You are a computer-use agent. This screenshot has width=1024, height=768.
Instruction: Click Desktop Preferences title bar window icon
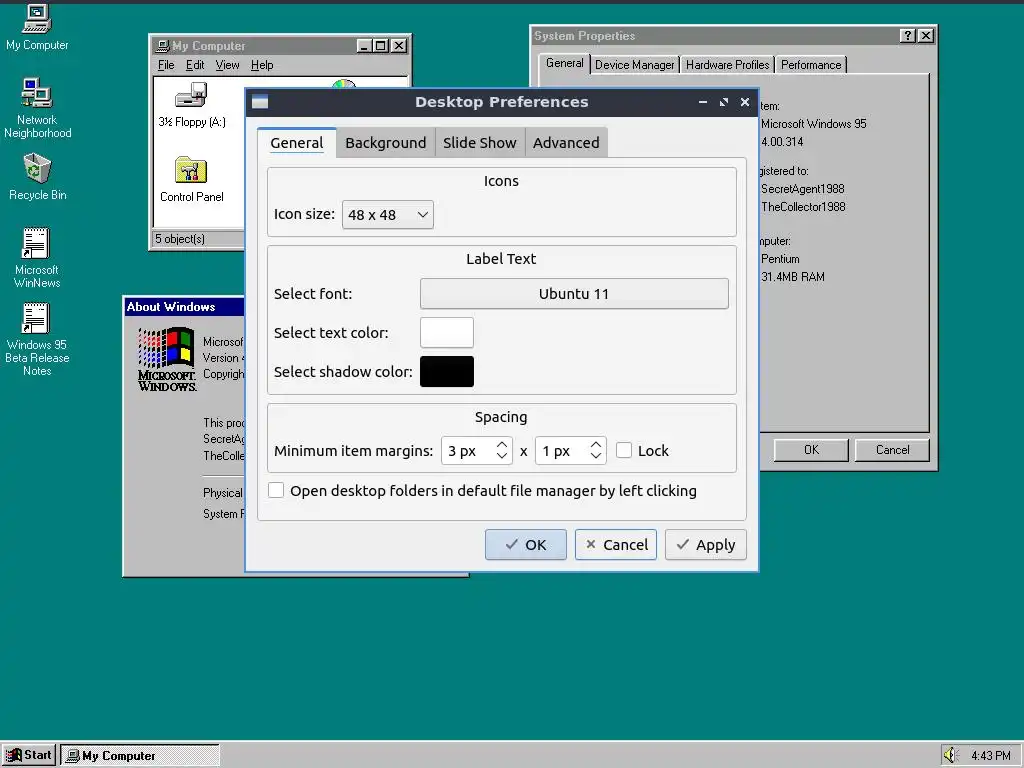pyautogui.click(x=260, y=102)
